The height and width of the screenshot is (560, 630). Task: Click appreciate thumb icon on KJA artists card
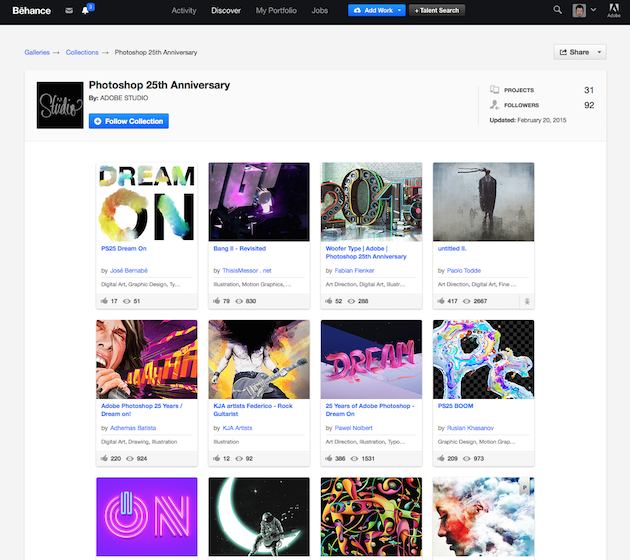tap(217, 458)
